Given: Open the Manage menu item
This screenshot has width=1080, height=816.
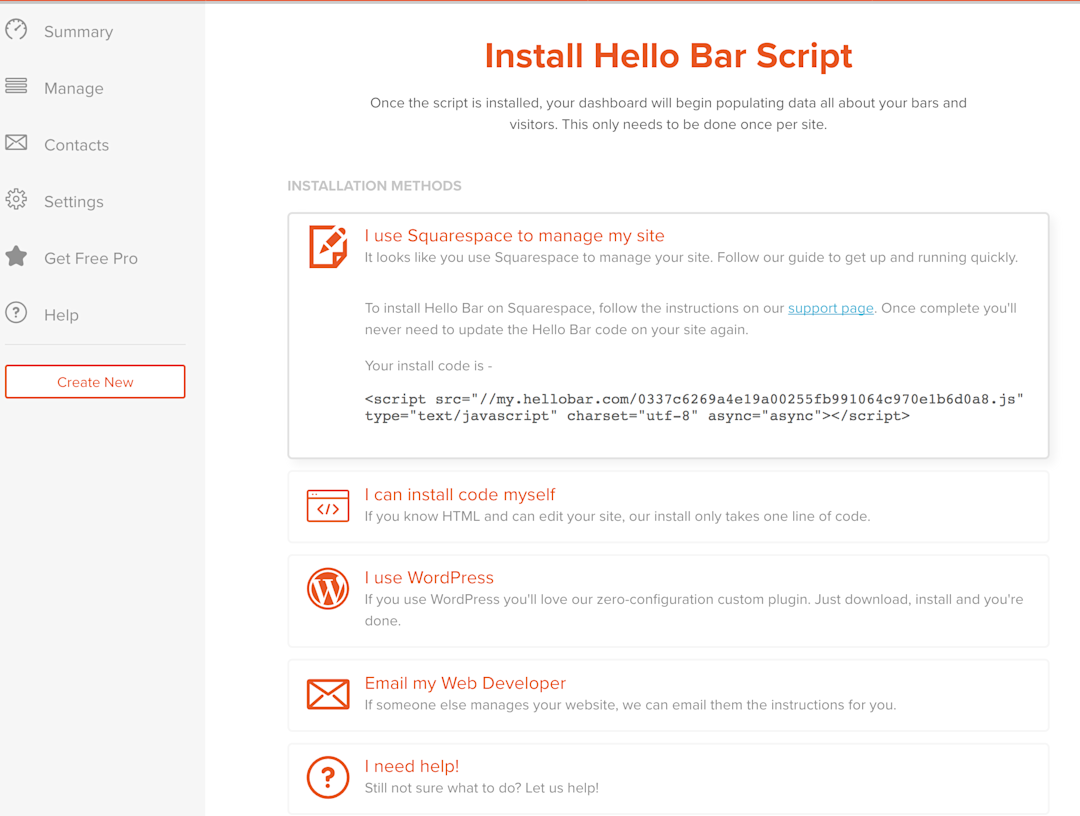Looking at the screenshot, I should point(74,88).
